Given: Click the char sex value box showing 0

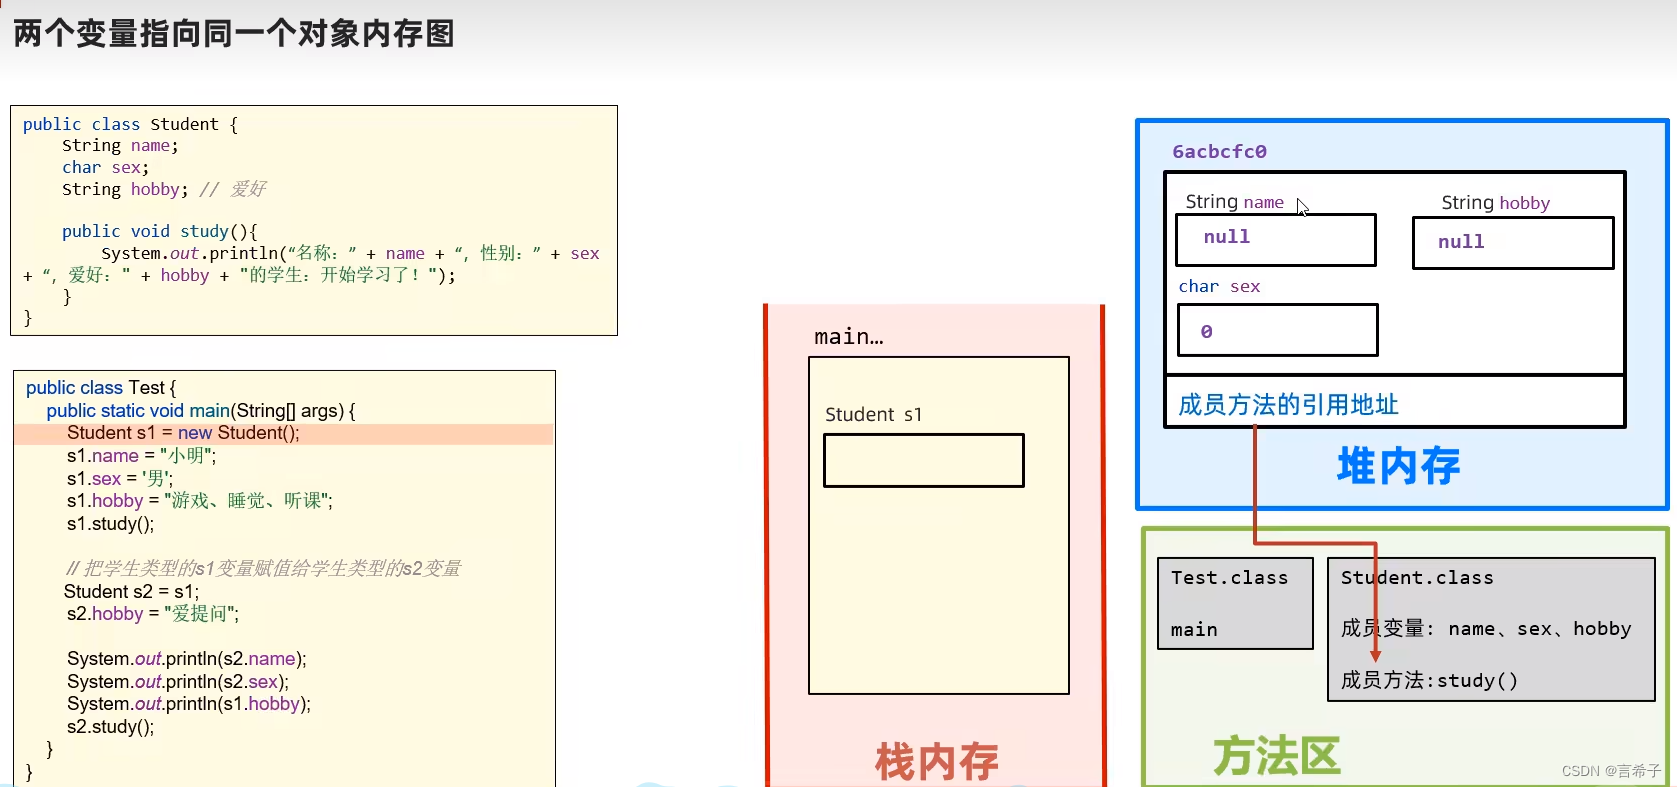Looking at the screenshot, I should coord(1278,330).
